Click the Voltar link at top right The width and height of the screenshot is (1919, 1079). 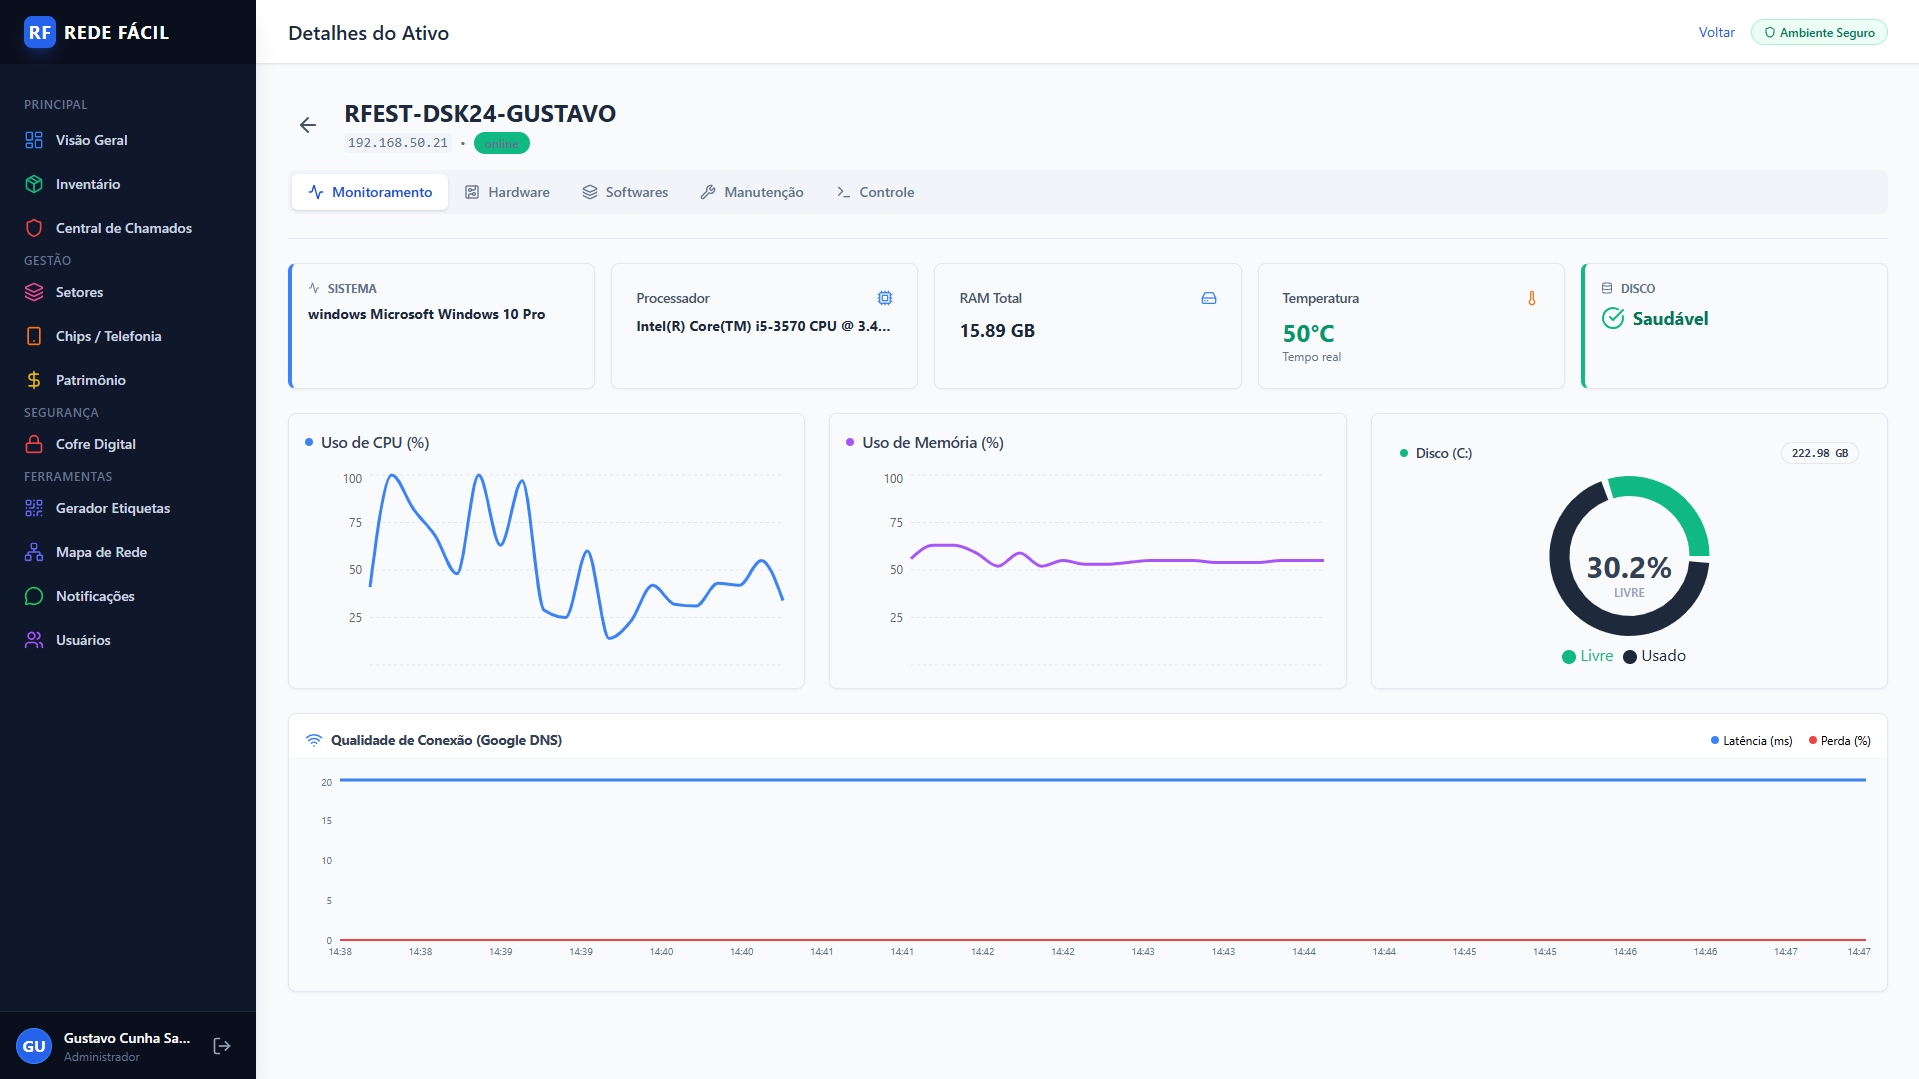coord(1716,32)
